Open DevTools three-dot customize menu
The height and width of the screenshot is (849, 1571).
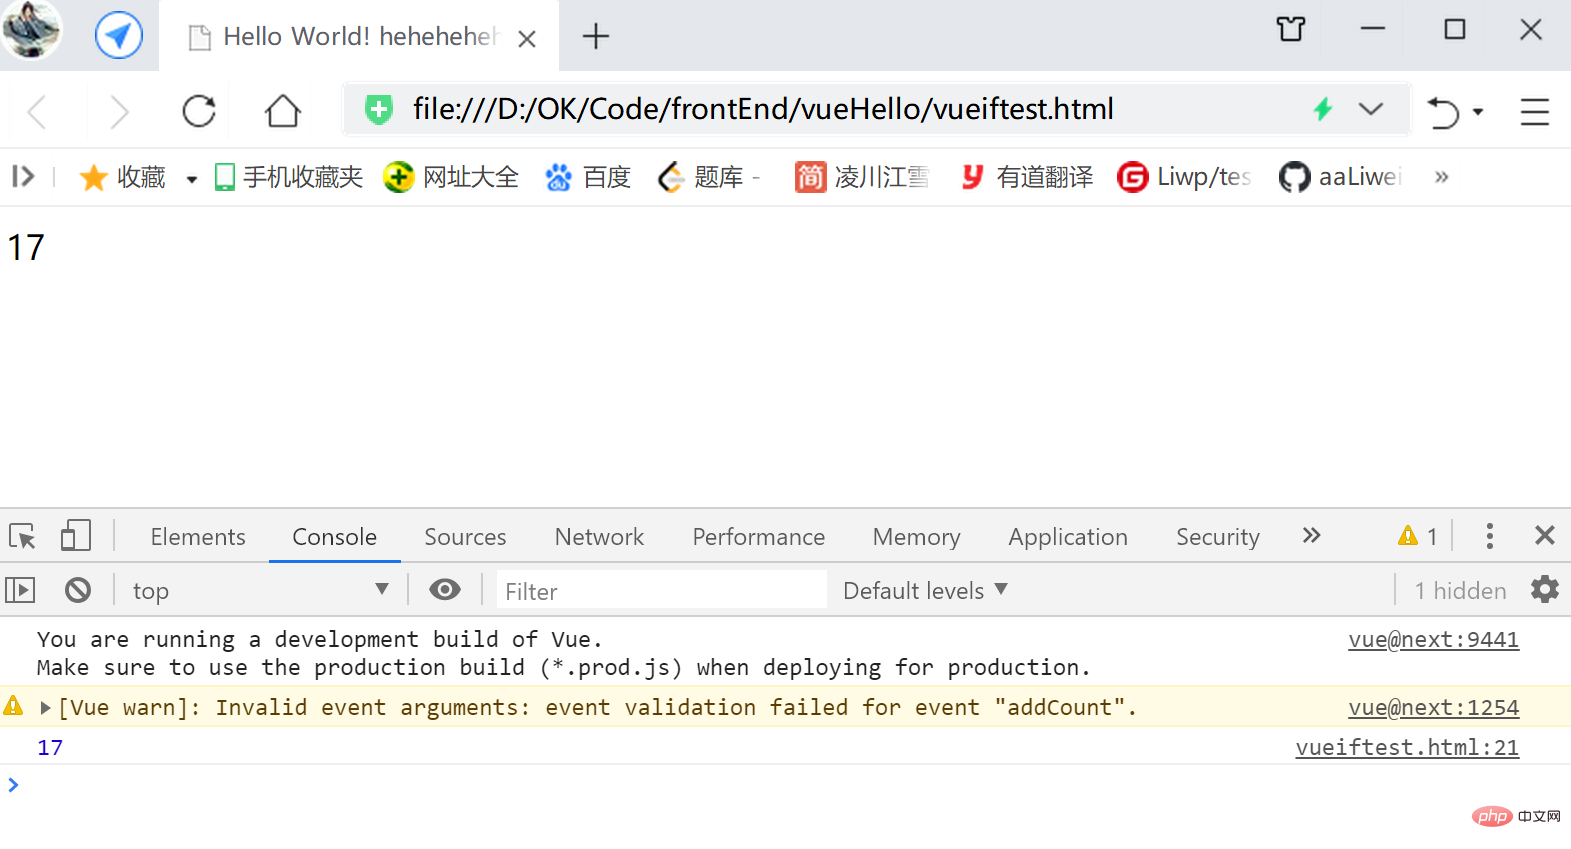click(x=1489, y=536)
